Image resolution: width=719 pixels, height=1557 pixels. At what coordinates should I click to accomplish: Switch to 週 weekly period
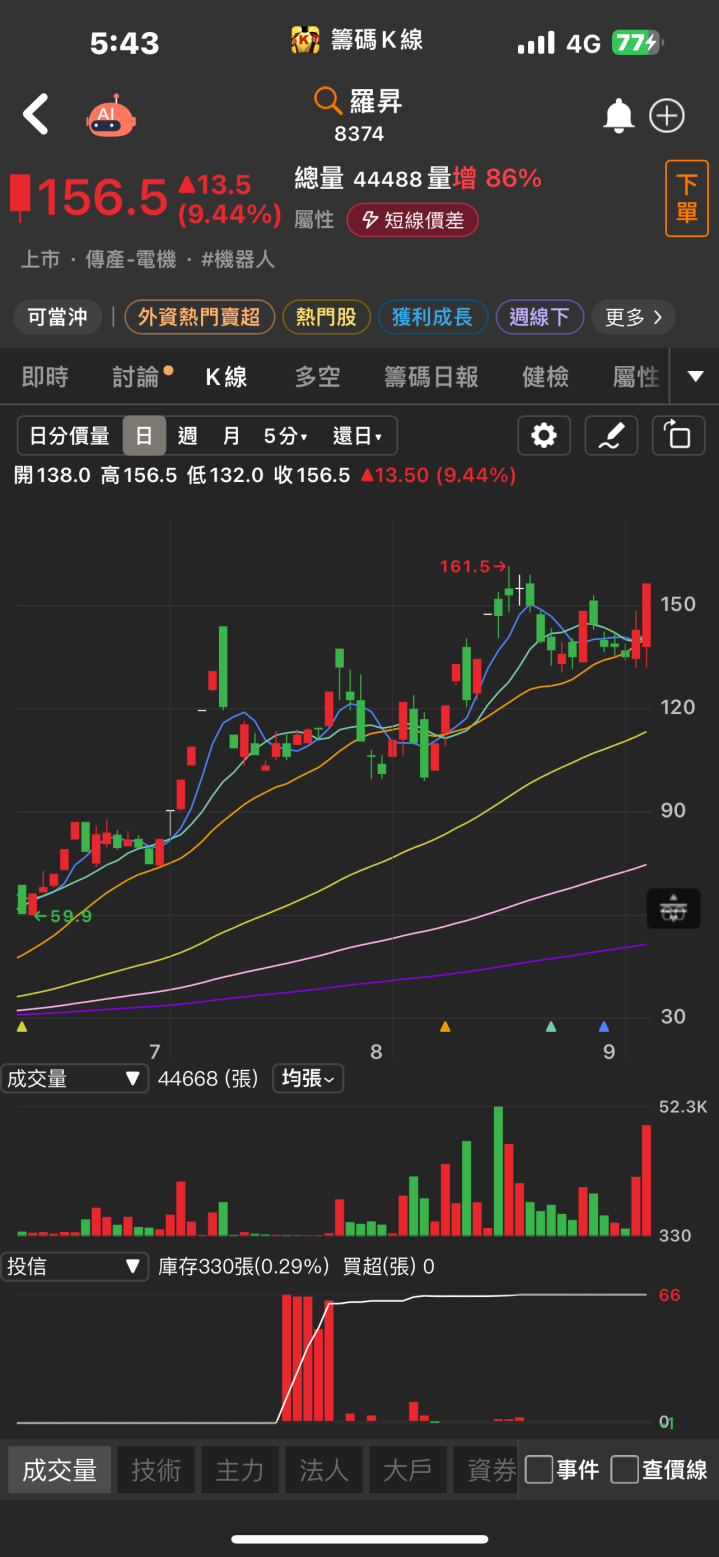point(187,436)
